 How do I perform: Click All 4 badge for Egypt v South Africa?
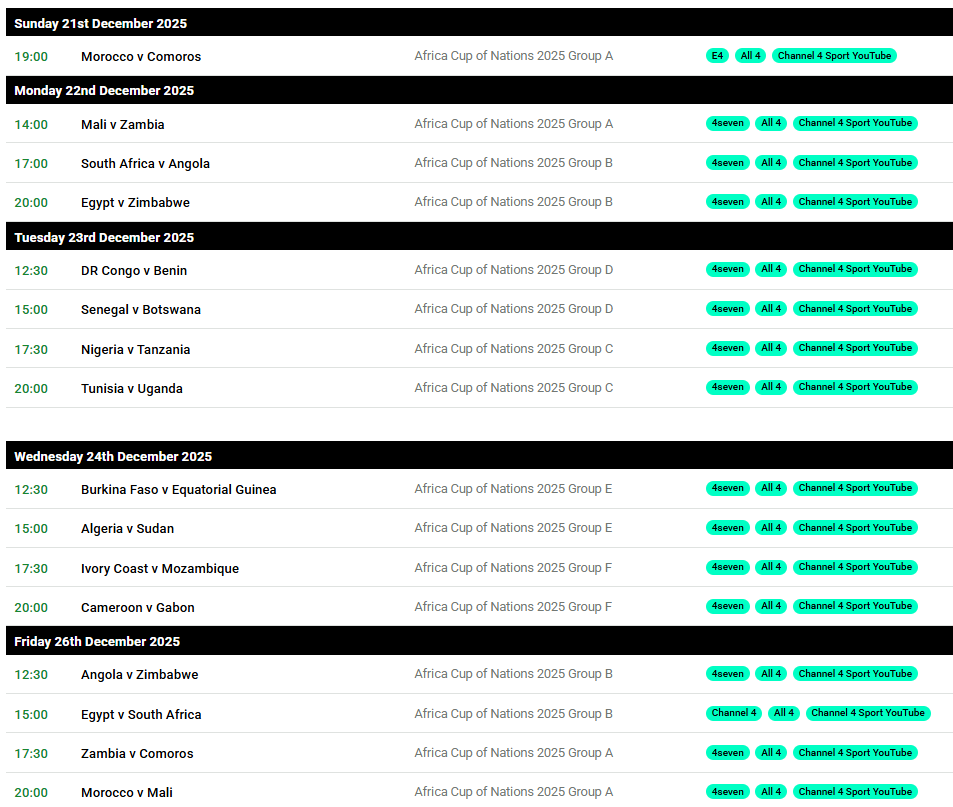tap(784, 713)
